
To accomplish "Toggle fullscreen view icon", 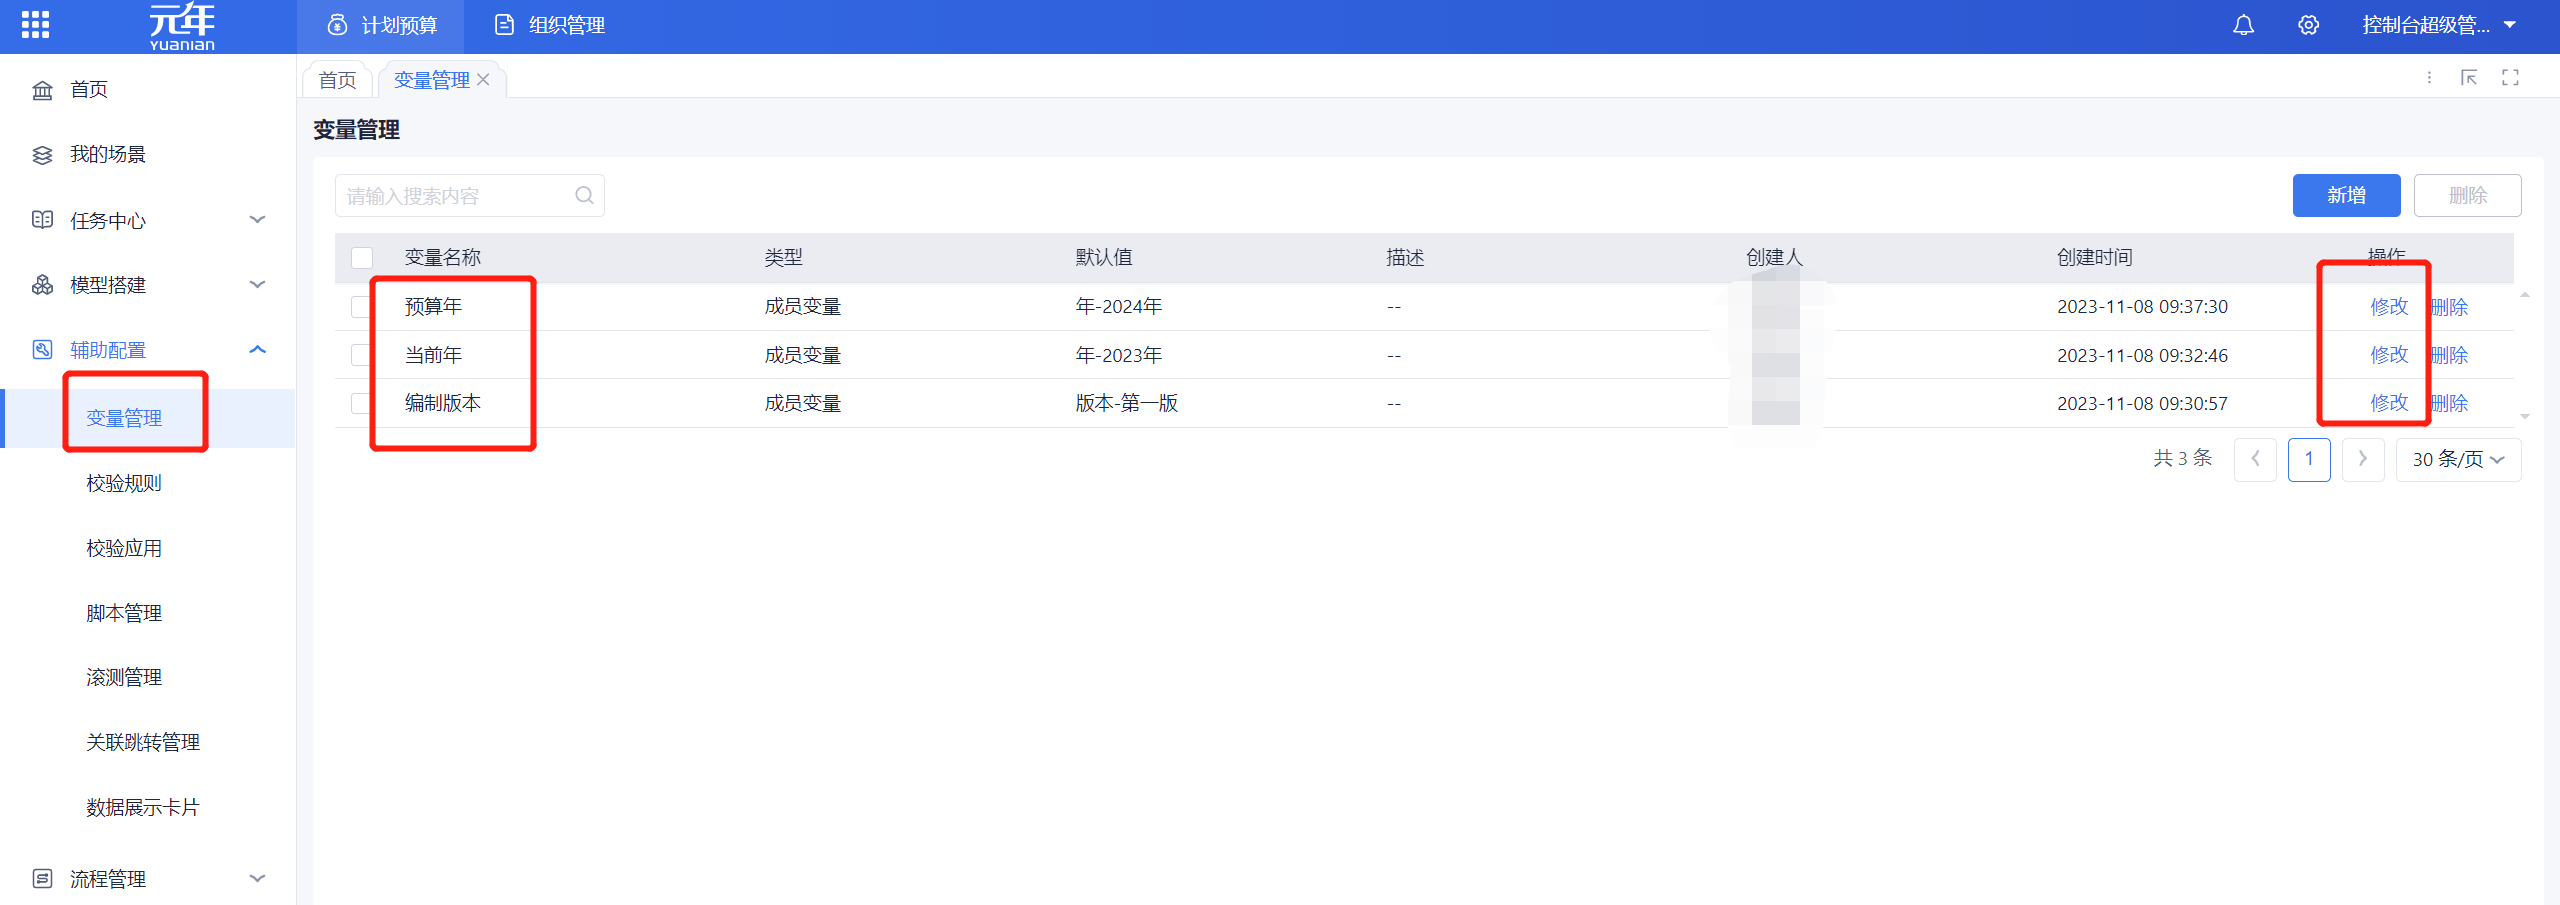I will click(2510, 78).
